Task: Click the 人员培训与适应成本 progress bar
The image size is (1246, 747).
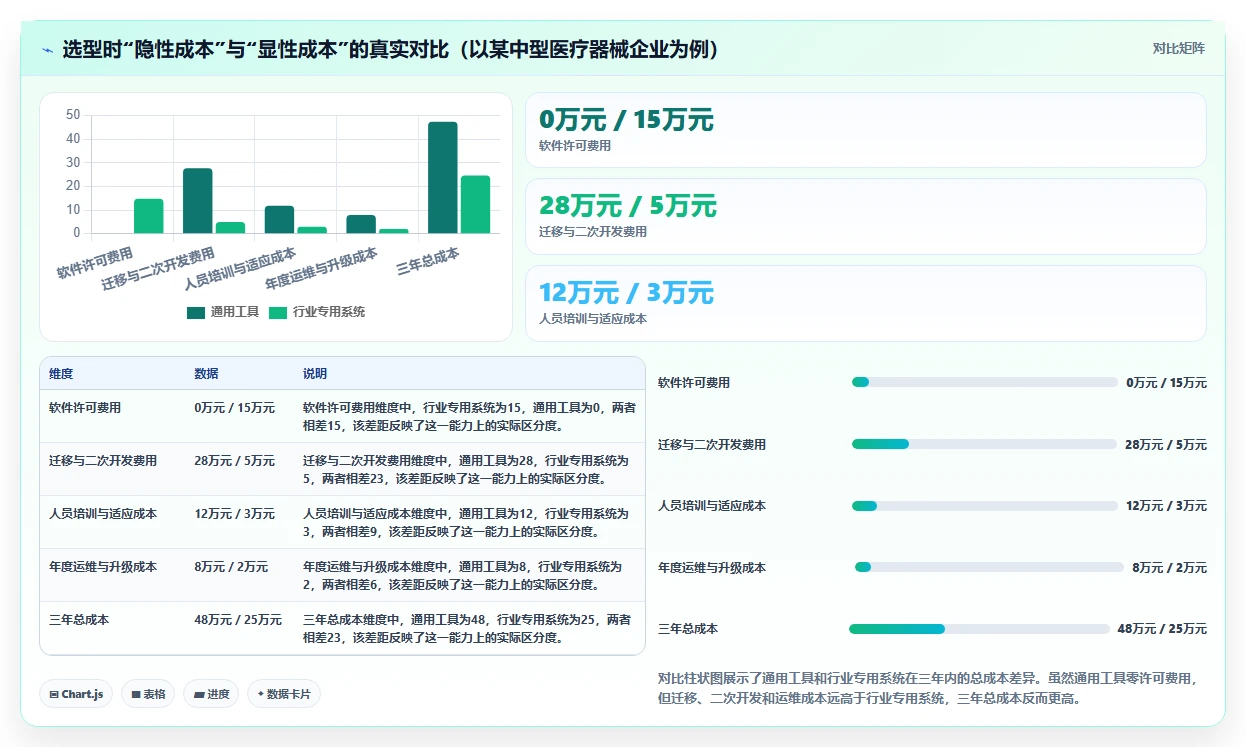Action: pos(984,506)
